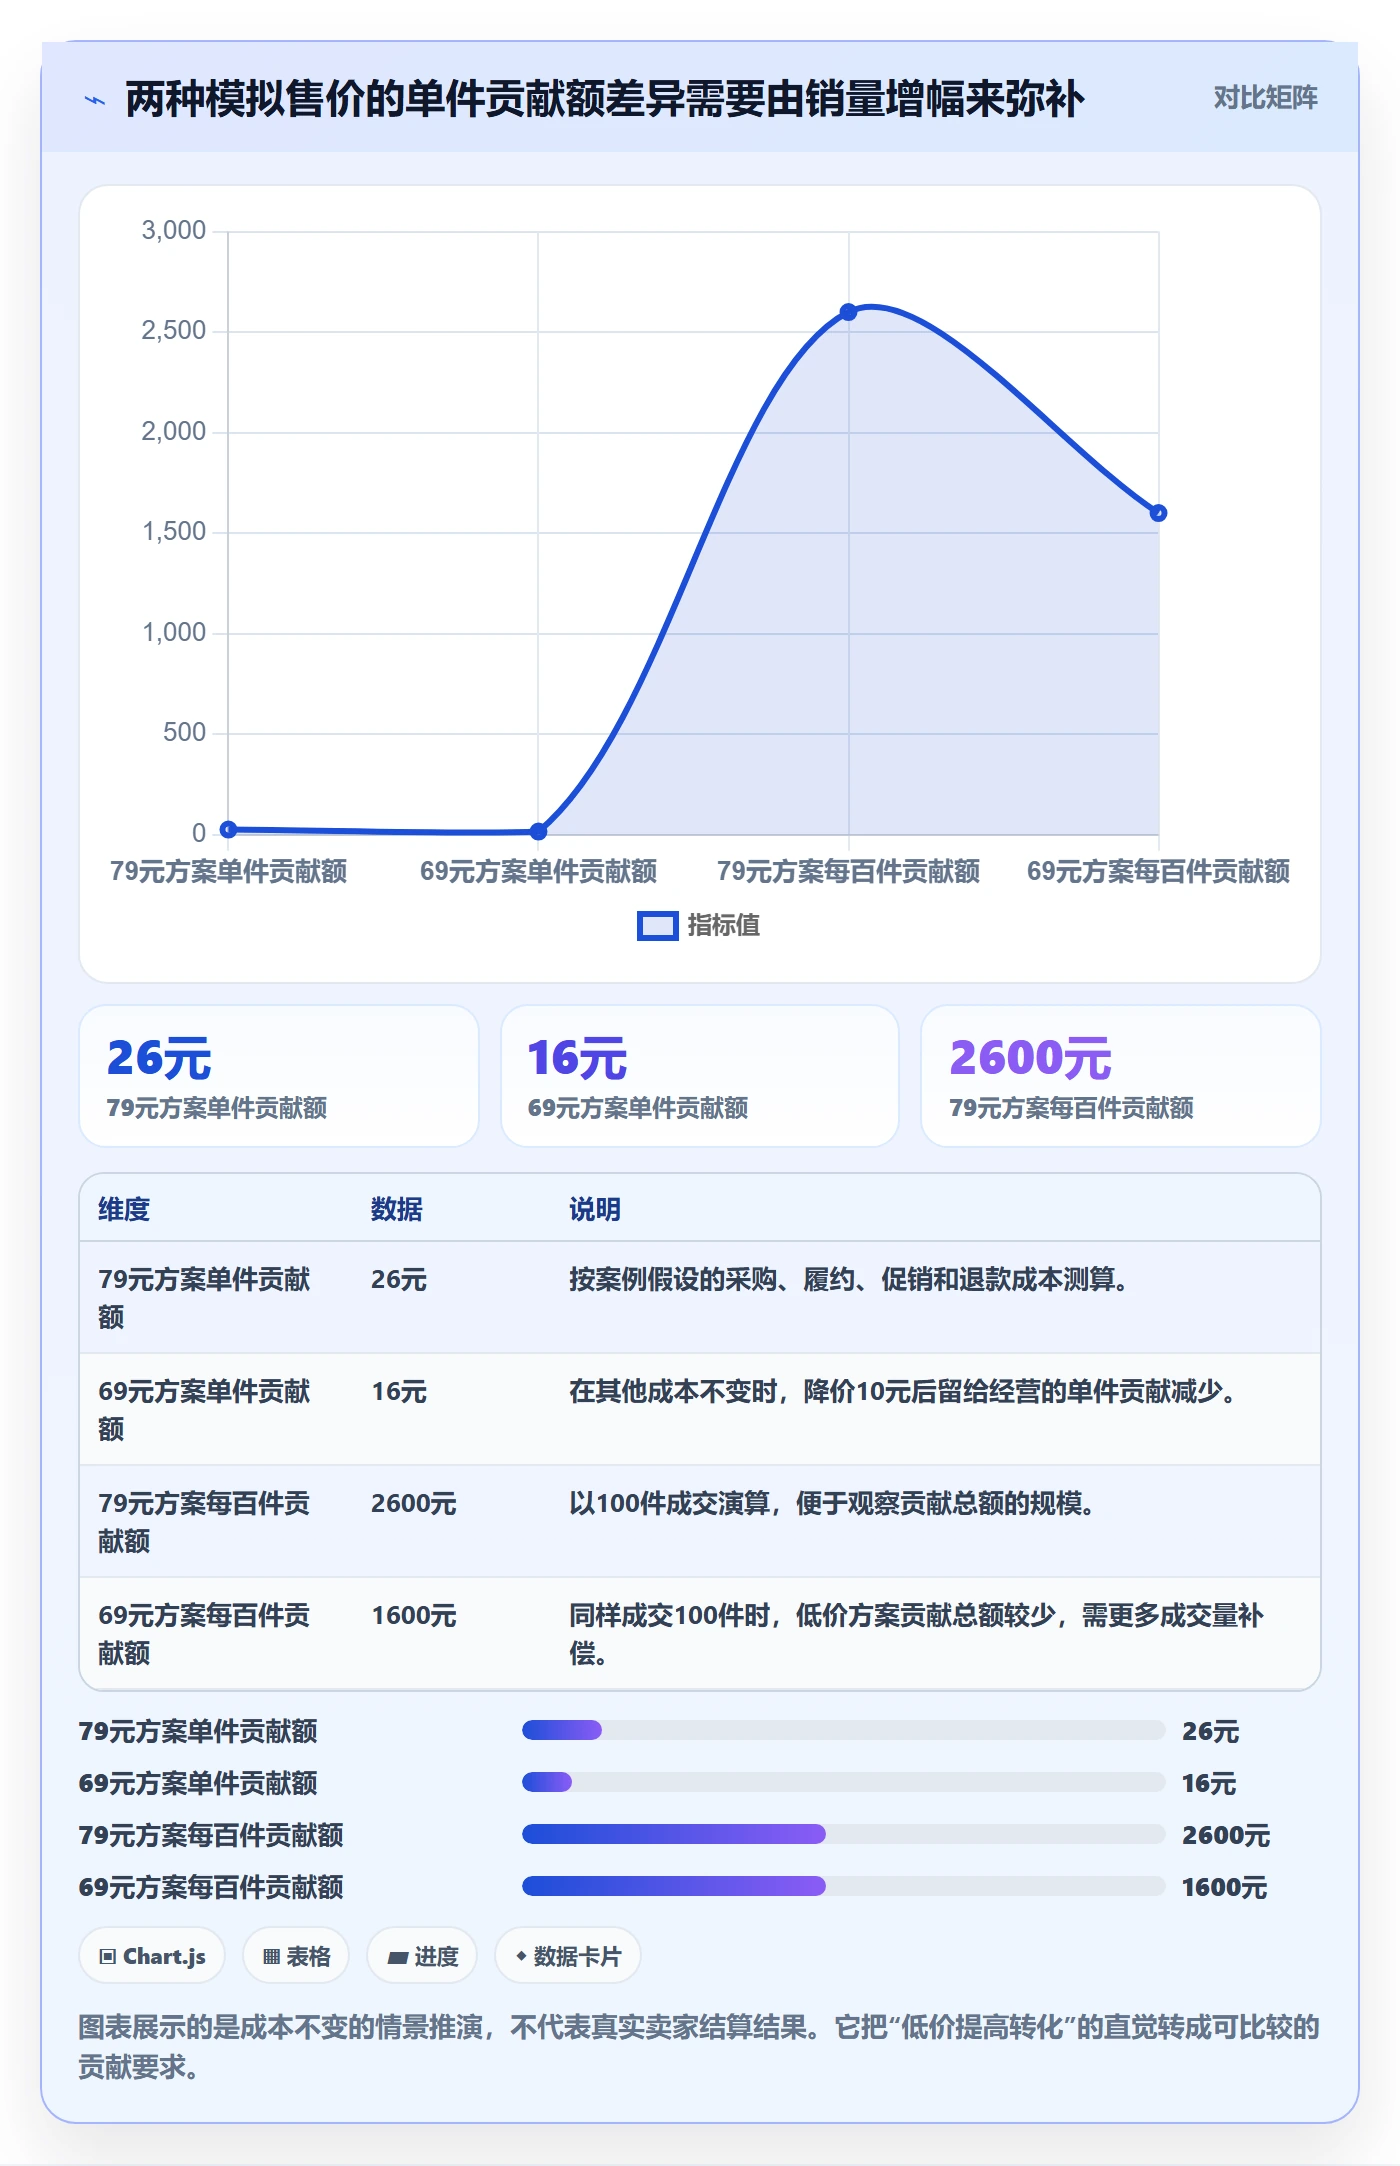
Task: Click the chart point on the y-axis at zero
Action: 228,829
